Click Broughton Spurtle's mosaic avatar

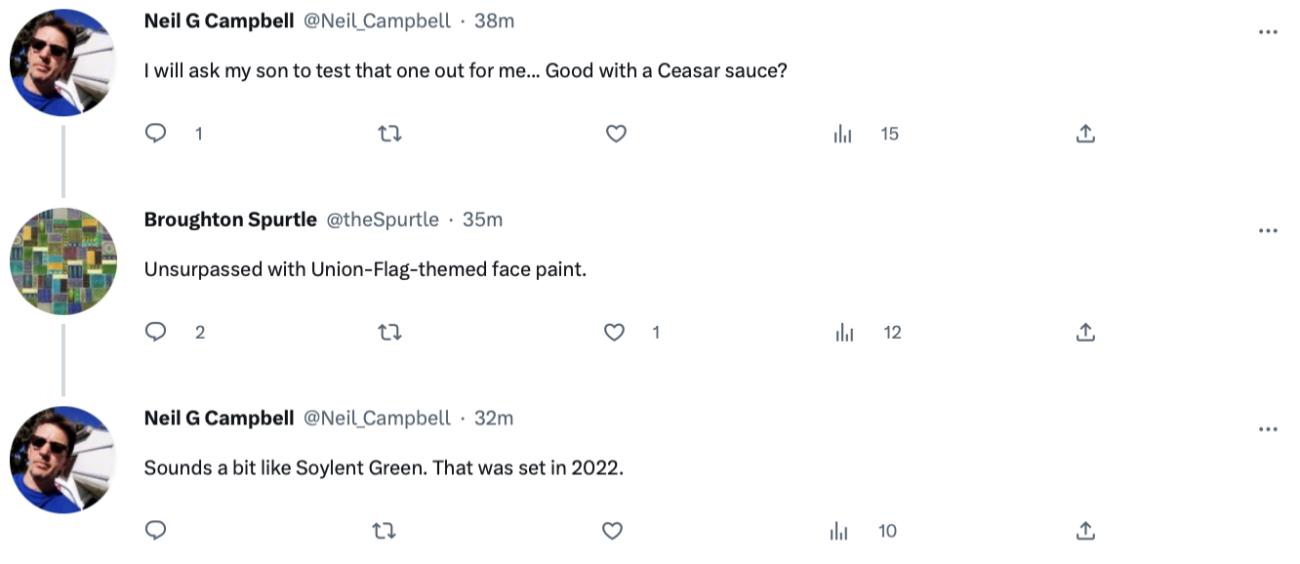(63, 261)
